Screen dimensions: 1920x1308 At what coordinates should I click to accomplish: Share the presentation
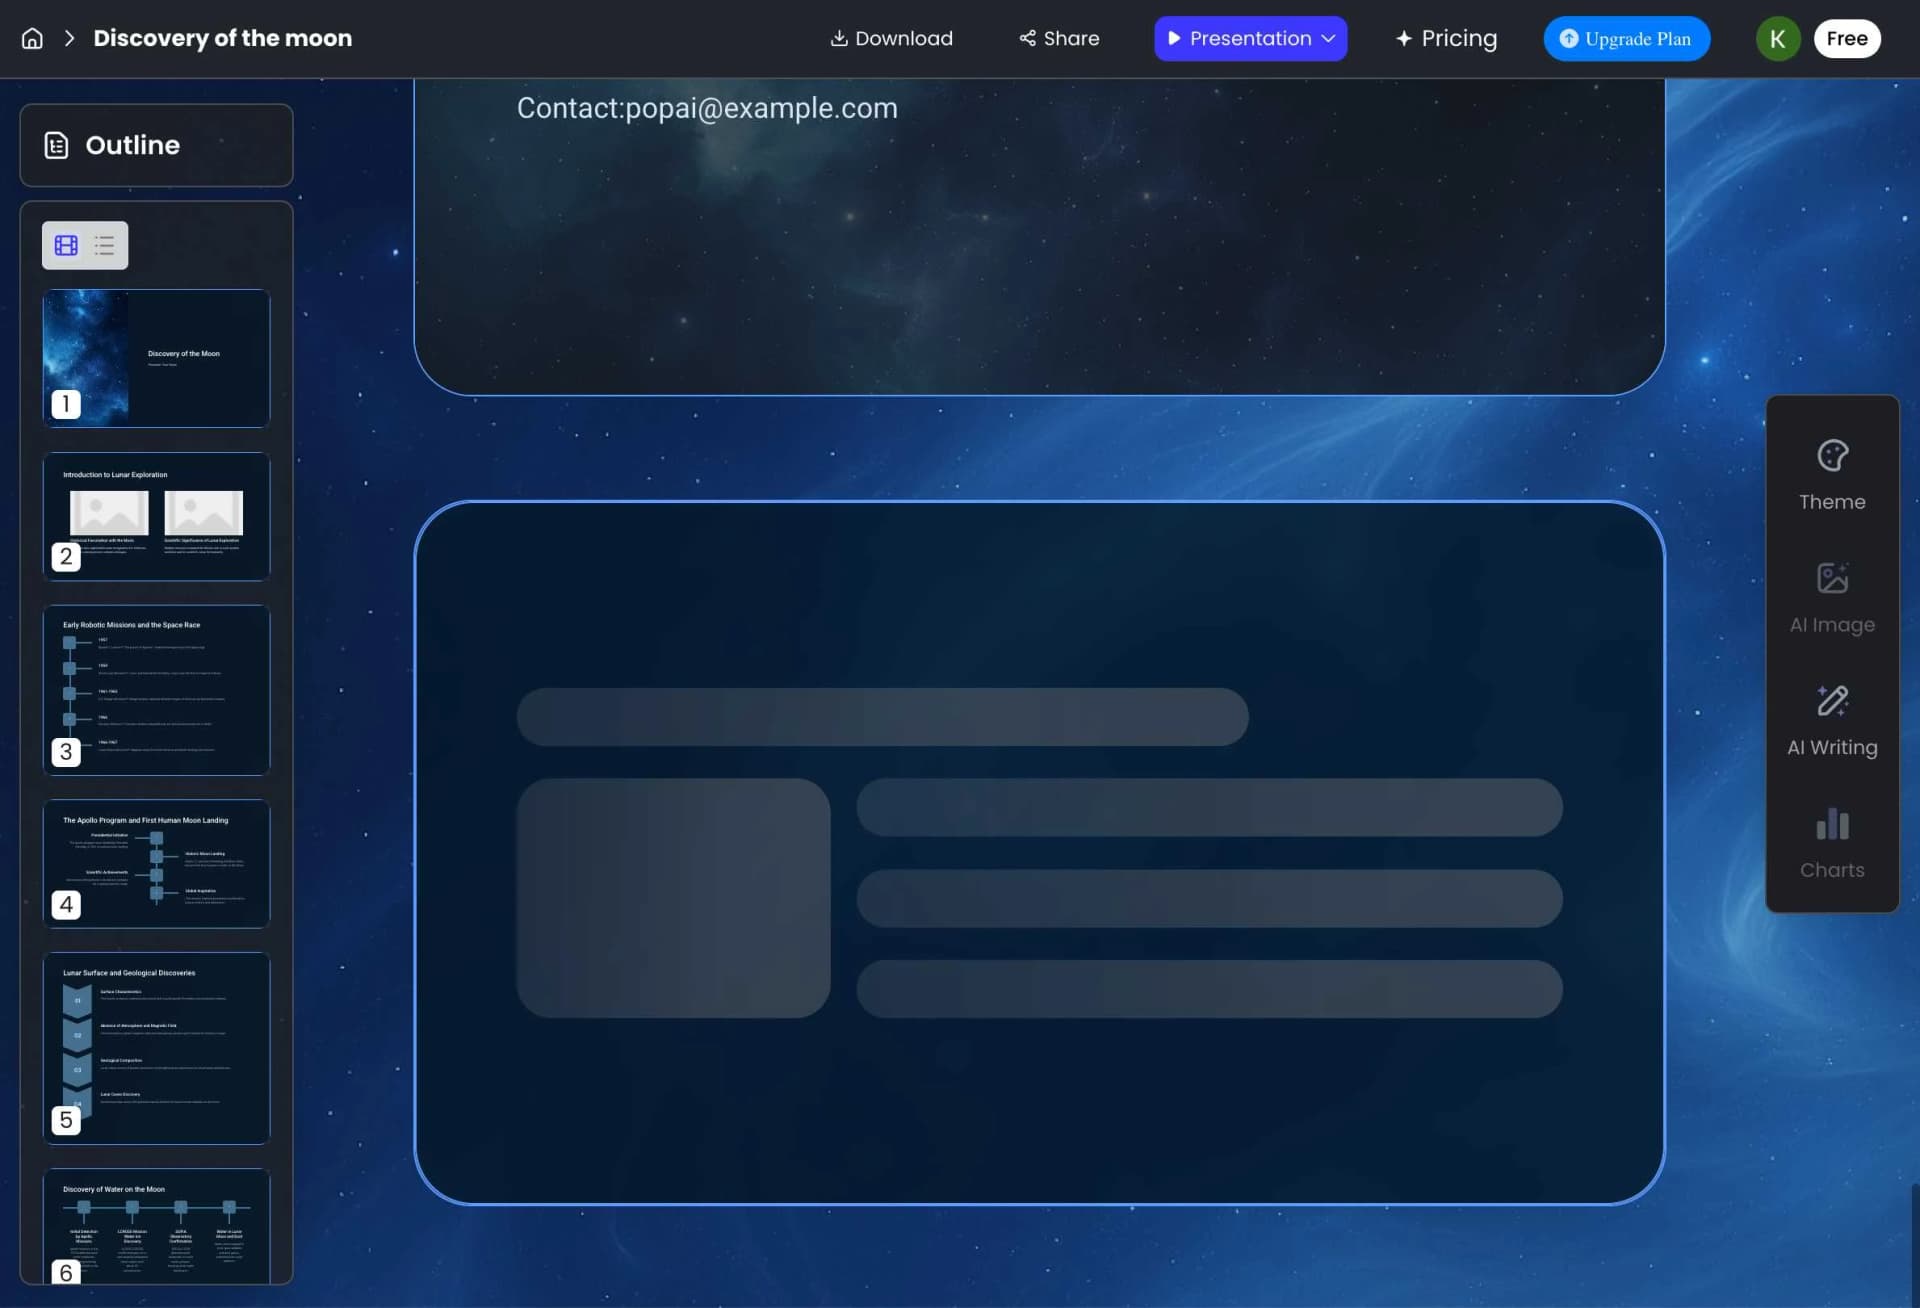click(1059, 38)
